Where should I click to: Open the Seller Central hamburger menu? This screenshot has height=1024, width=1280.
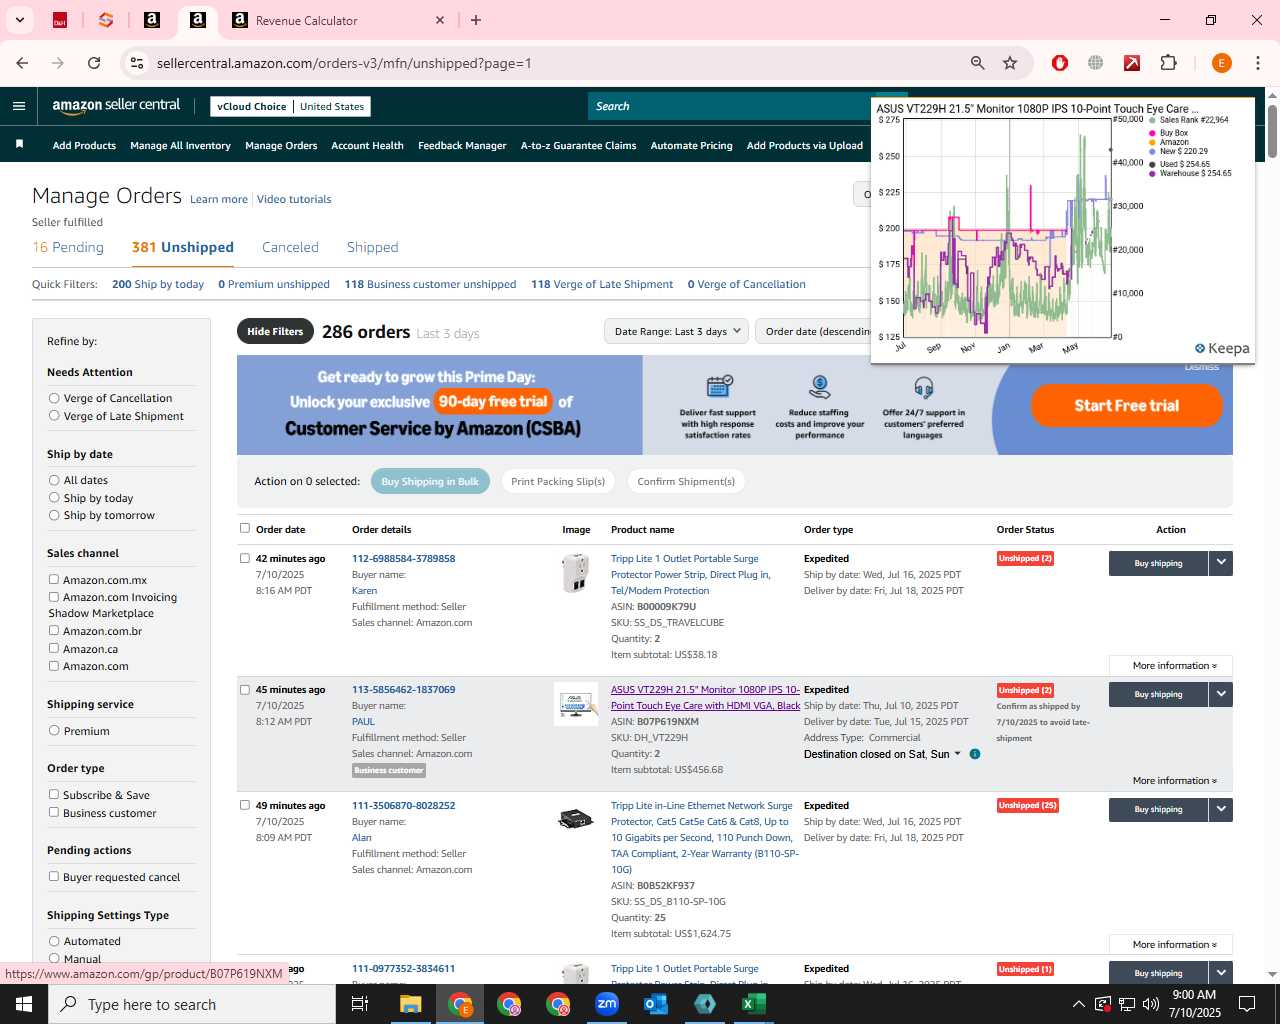19,106
